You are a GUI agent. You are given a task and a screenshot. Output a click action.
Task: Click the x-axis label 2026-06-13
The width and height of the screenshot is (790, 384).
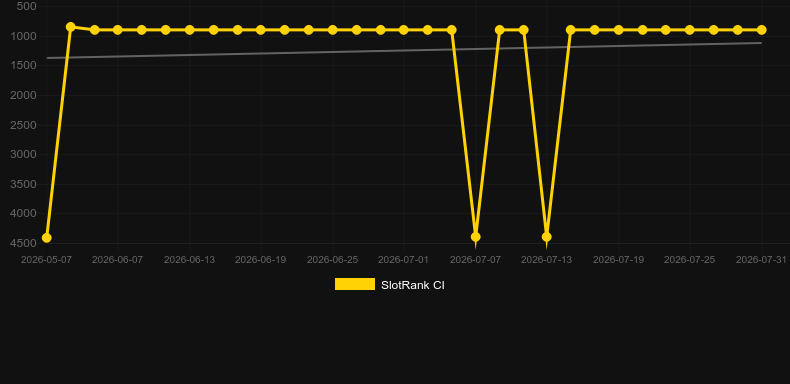189,260
